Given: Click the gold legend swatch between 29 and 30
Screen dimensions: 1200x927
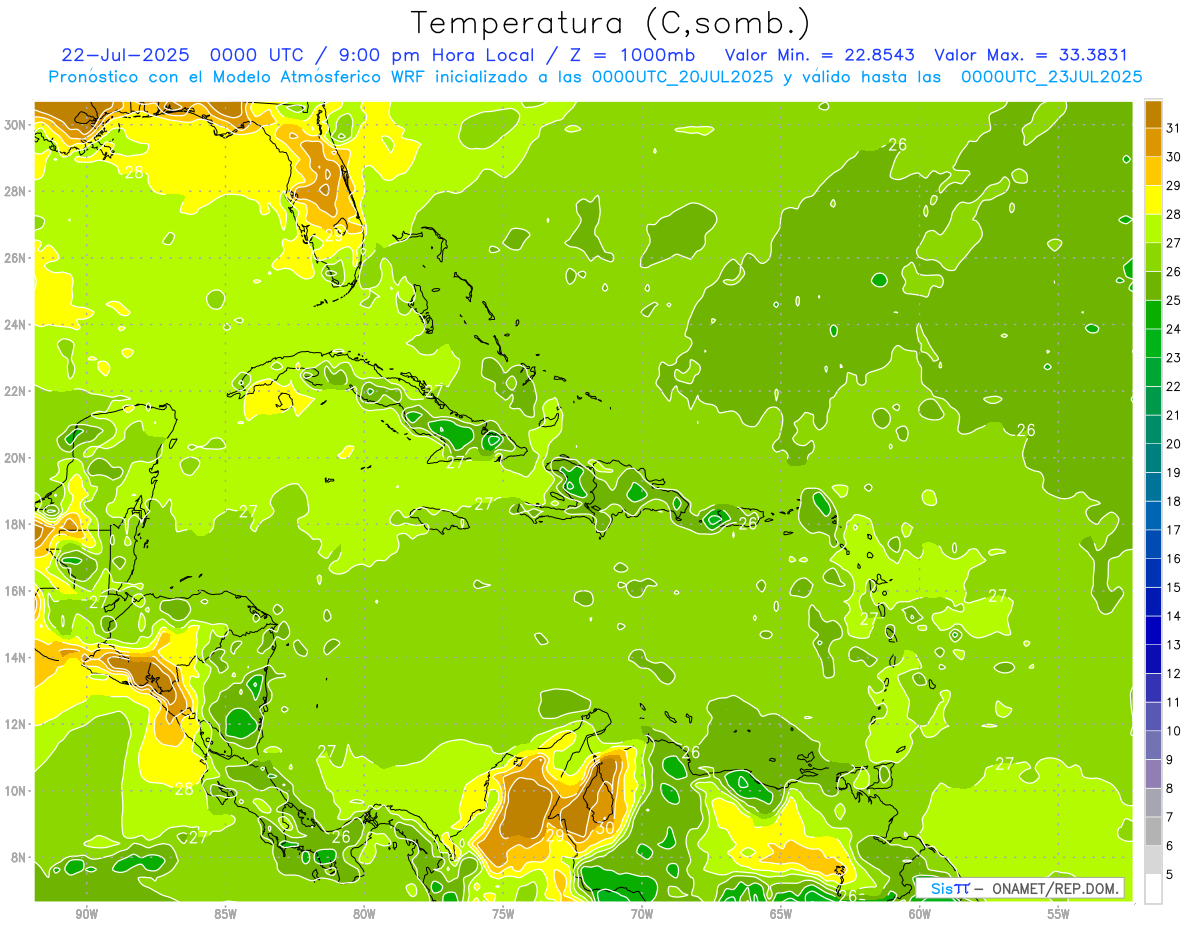Looking at the screenshot, I should pyautogui.click(x=1153, y=172).
